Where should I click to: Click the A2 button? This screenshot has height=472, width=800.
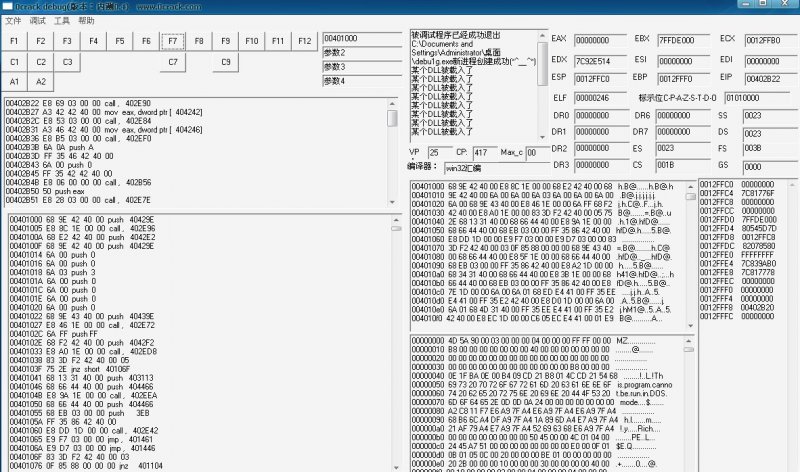[41, 82]
